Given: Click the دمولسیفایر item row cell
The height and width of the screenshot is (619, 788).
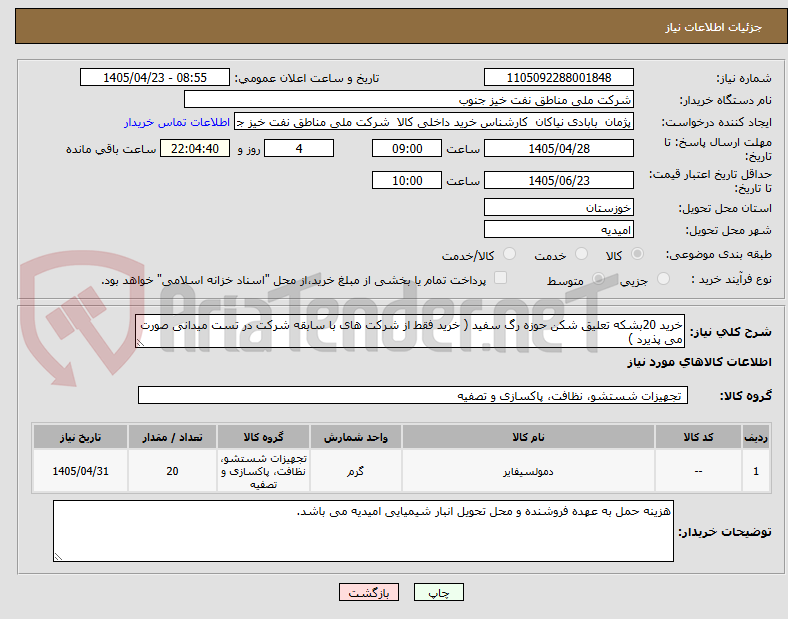Looking at the screenshot, I should click(x=528, y=471).
